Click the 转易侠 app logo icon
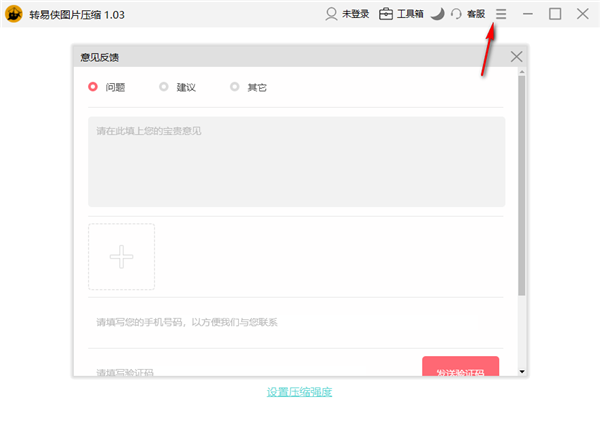This screenshot has height=422, width=600. pyautogui.click(x=14, y=14)
